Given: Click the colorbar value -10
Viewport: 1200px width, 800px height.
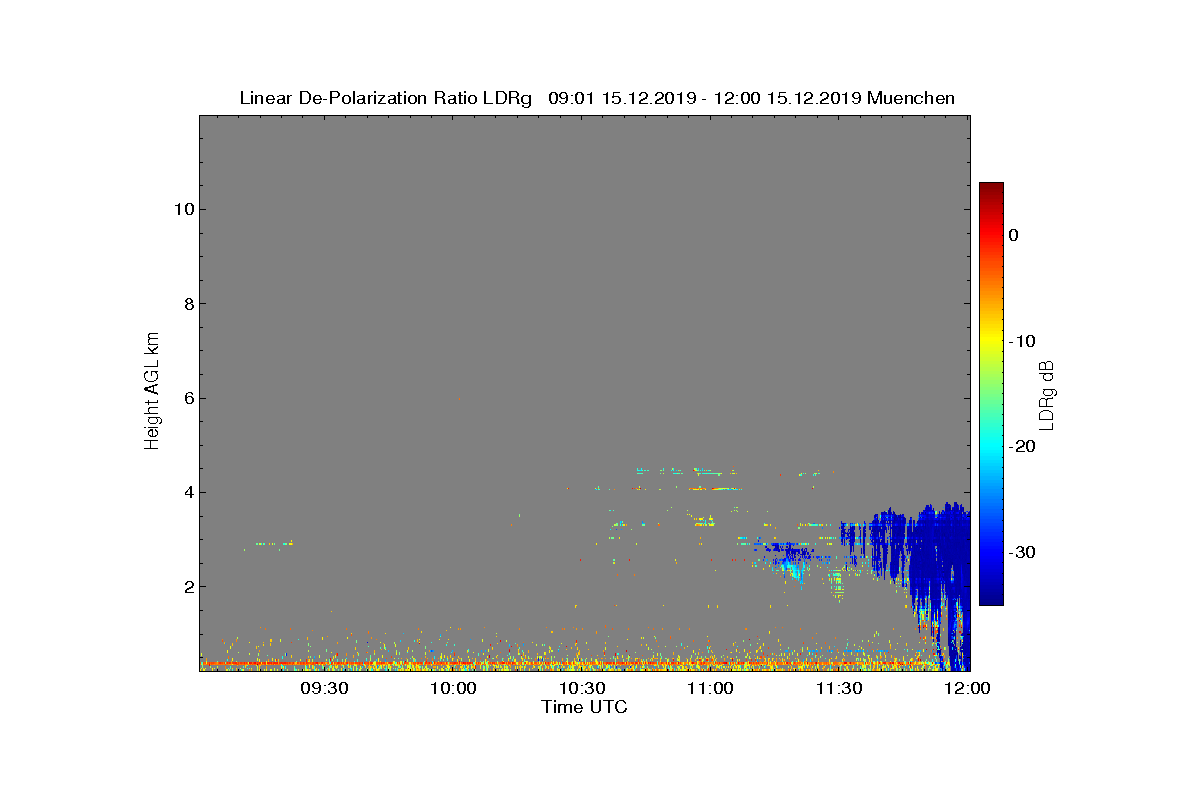Looking at the screenshot, I should tap(1022, 341).
